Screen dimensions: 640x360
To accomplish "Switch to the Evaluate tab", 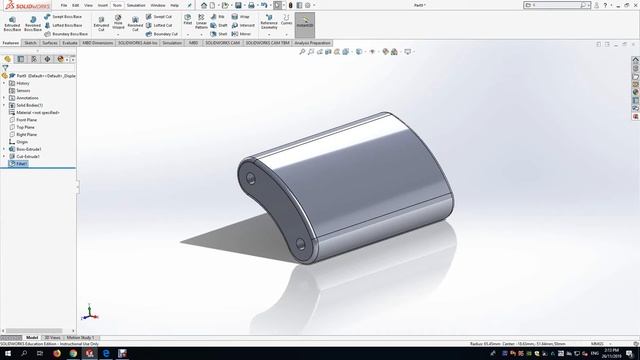I will pos(70,43).
